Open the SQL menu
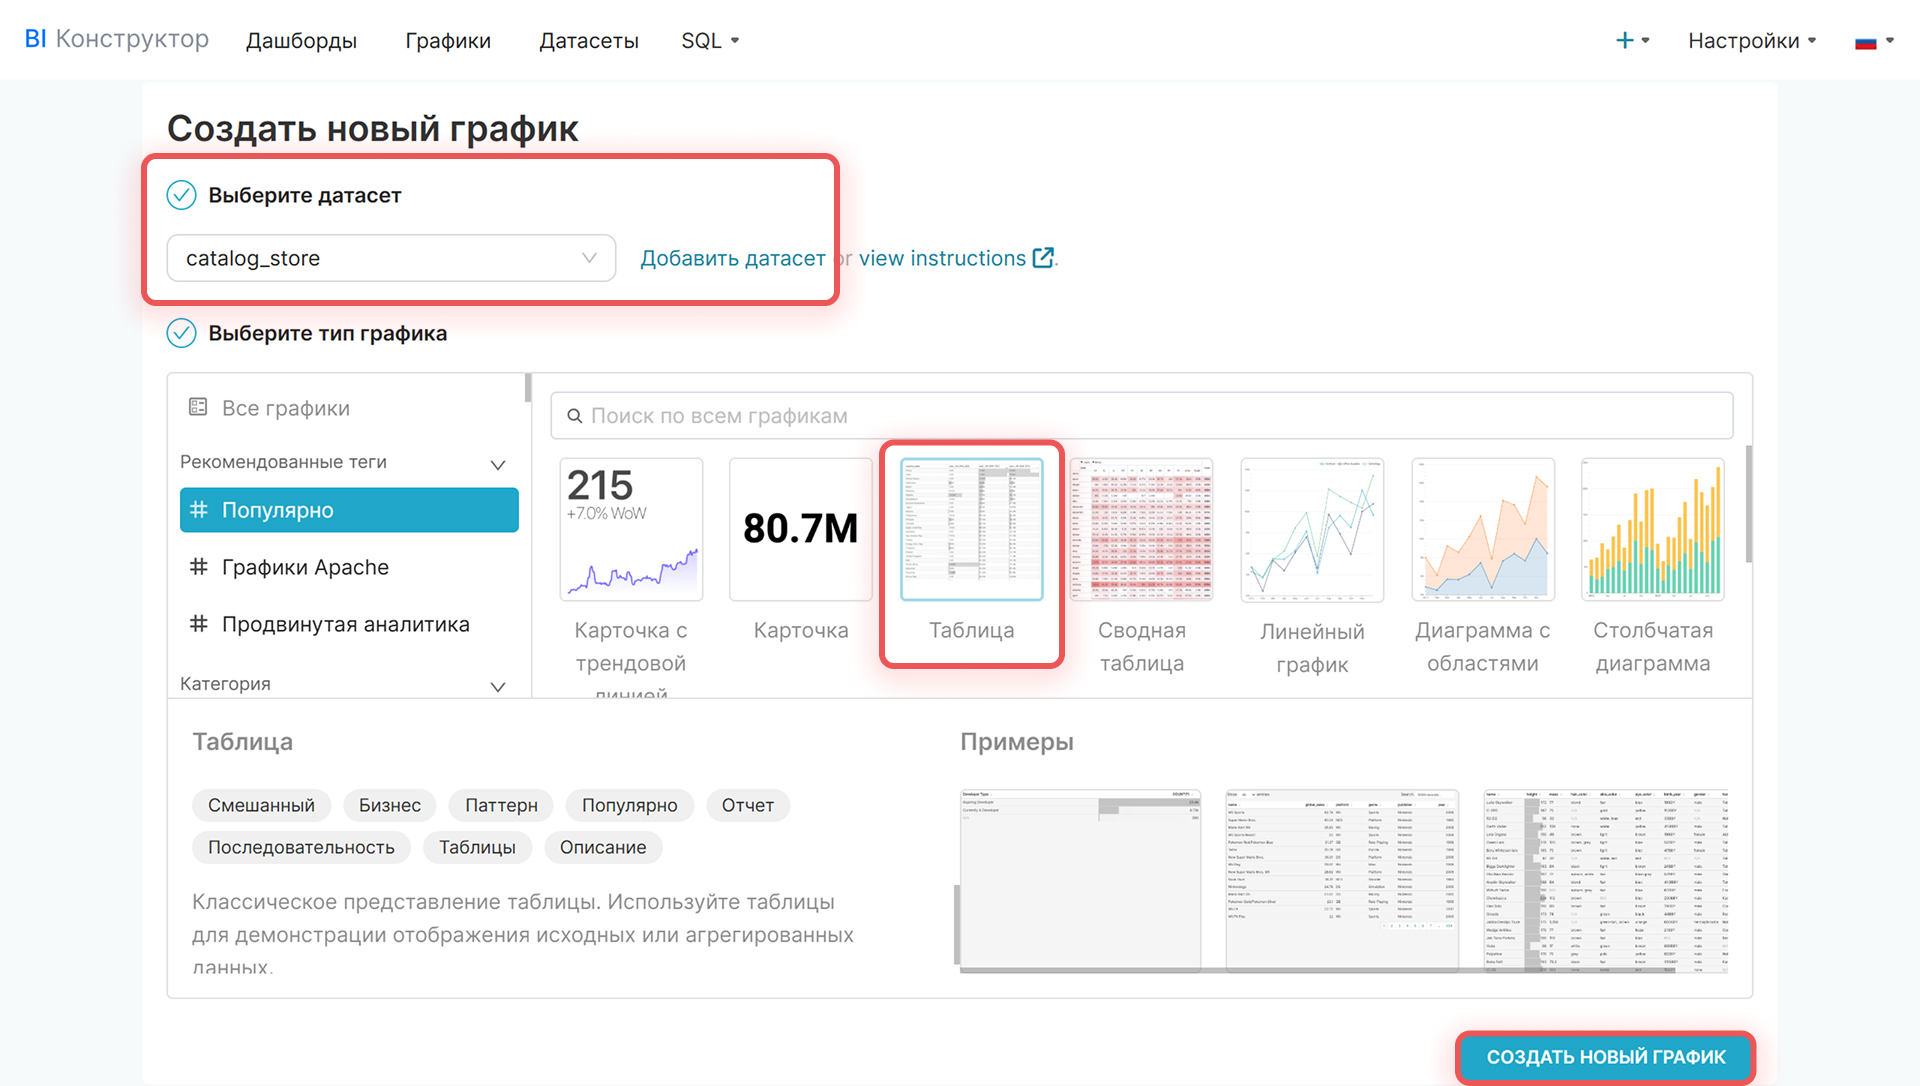Screen dimensions: 1920x1086 (x=710, y=41)
